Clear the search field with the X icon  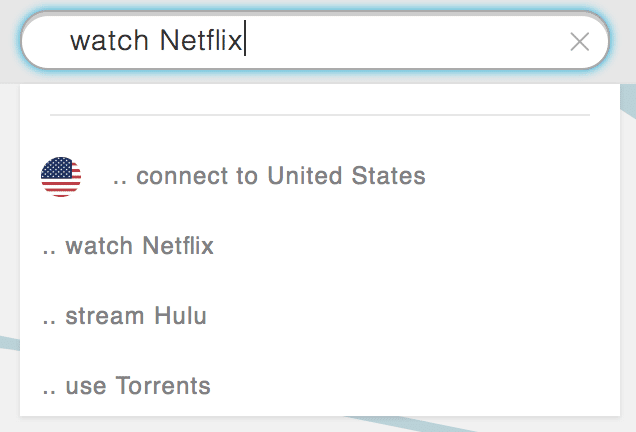(579, 42)
